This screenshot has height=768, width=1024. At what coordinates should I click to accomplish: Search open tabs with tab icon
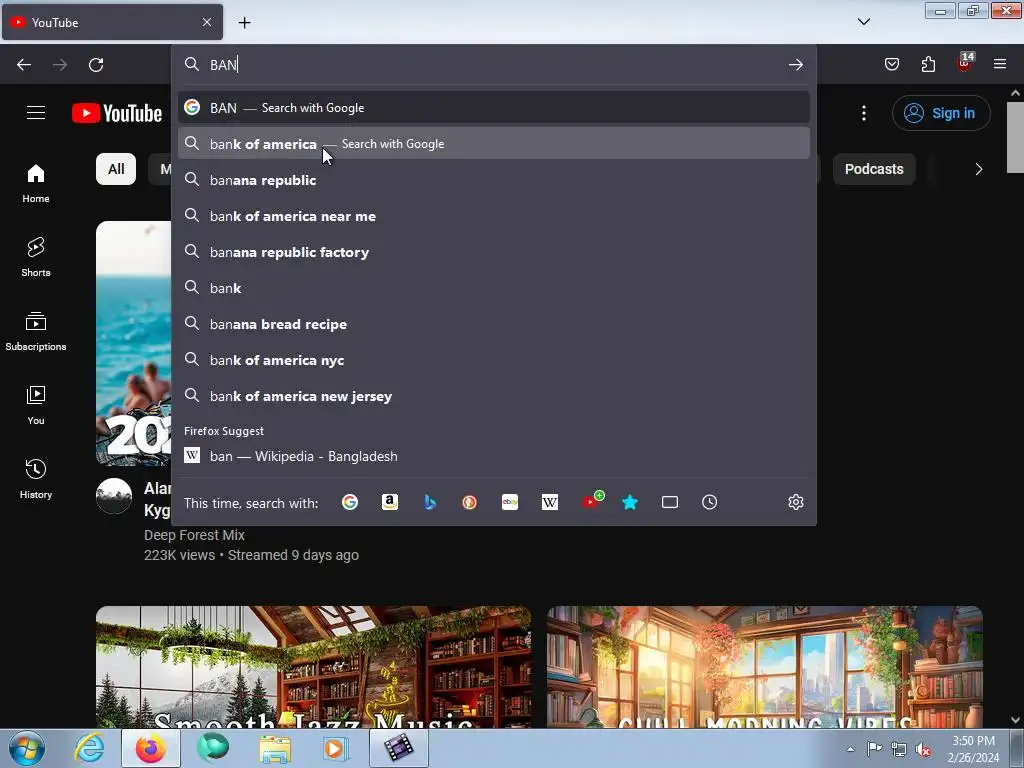coord(670,502)
